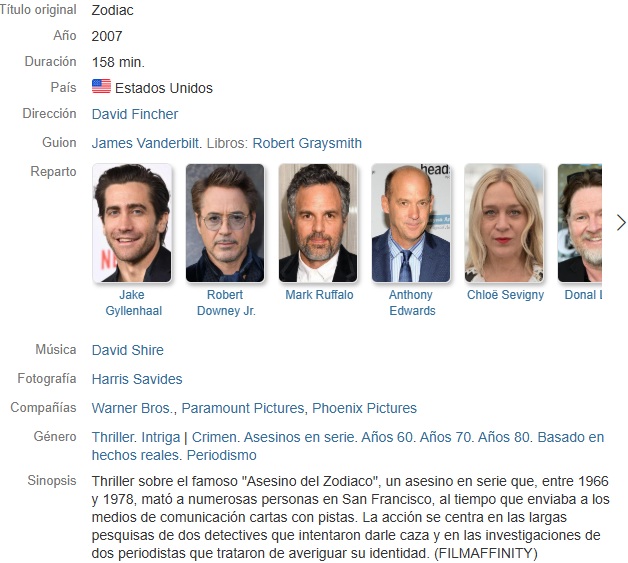Open cinematographer Harris Savides link
Screen dimensions: 628x563
pyautogui.click(x=137, y=379)
